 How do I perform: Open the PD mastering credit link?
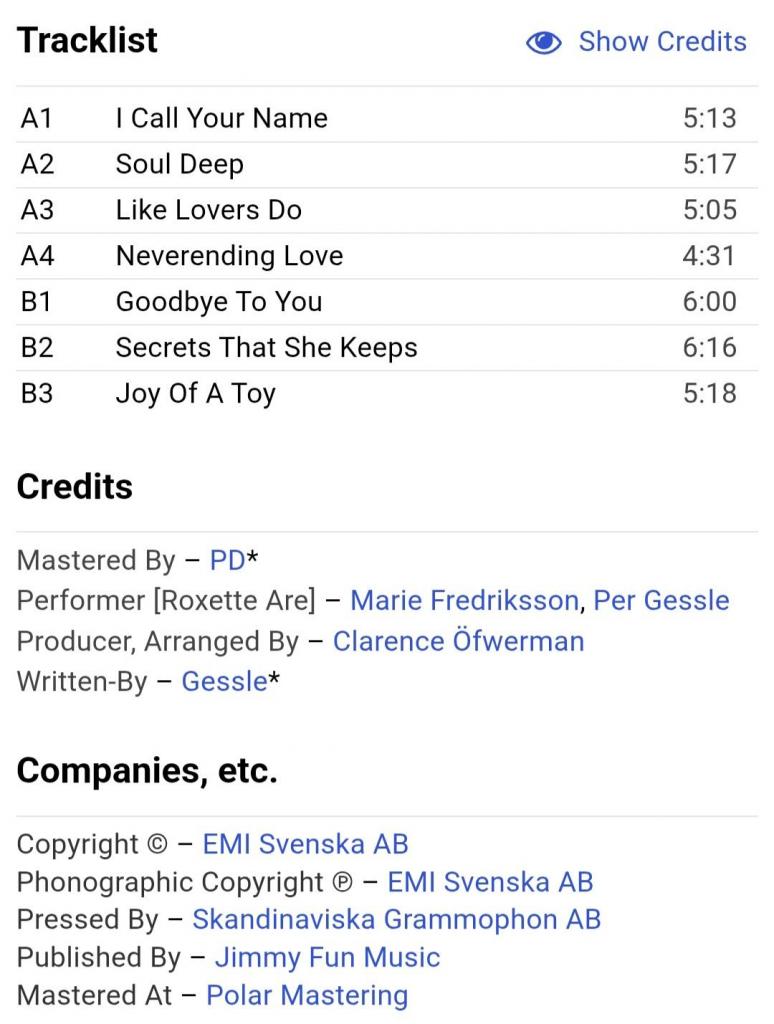click(227, 560)
